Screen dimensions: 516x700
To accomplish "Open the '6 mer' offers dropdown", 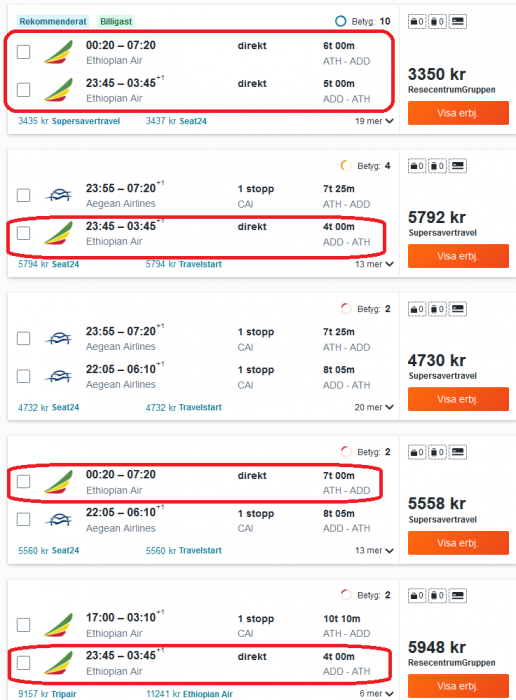I will click(x=376, y=693).
